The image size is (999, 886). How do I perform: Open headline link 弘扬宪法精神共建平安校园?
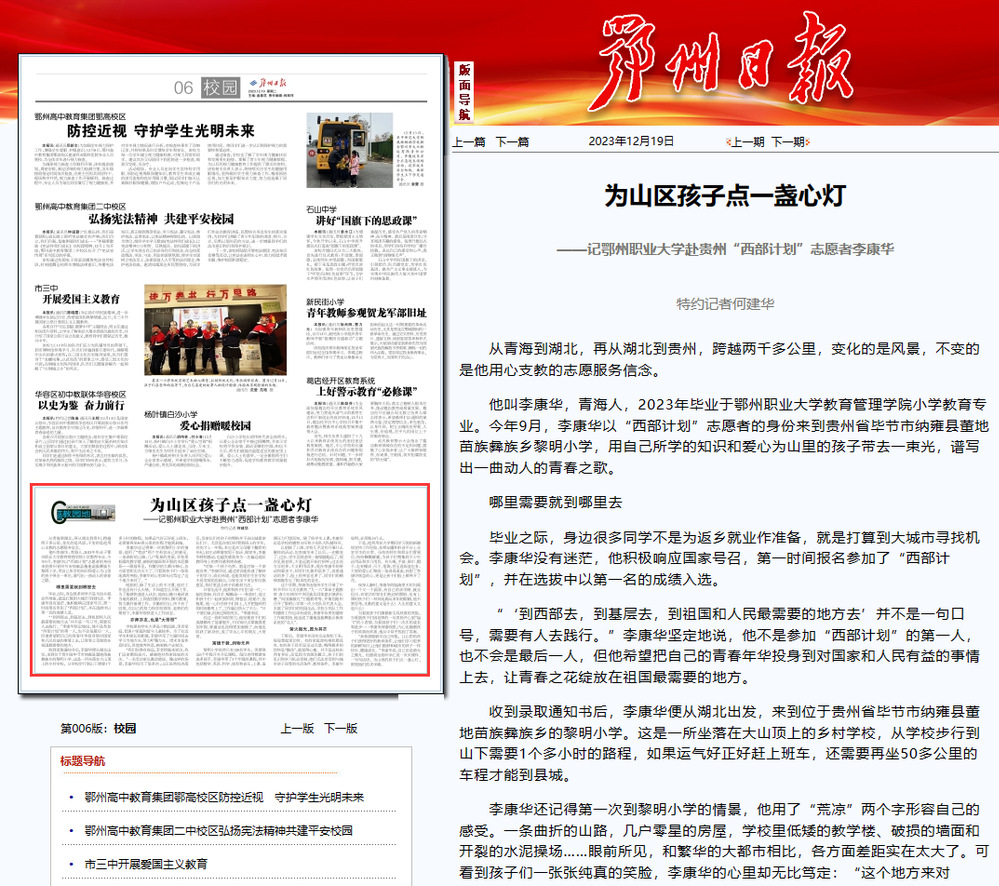tap(218, 830)
